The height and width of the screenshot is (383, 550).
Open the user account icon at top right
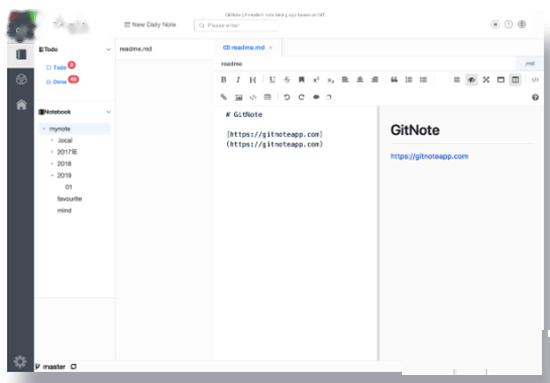click(x=522, y=24)
